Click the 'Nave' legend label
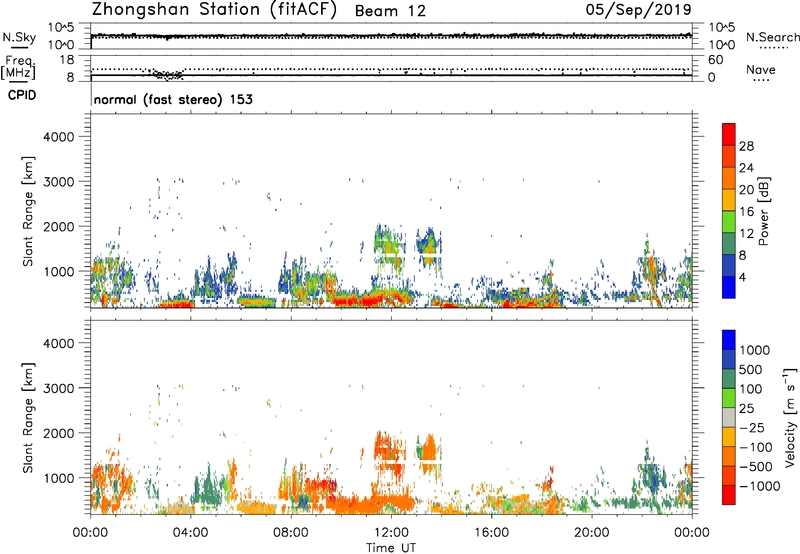This screenshot has width=800, height=554. (760, 70)
